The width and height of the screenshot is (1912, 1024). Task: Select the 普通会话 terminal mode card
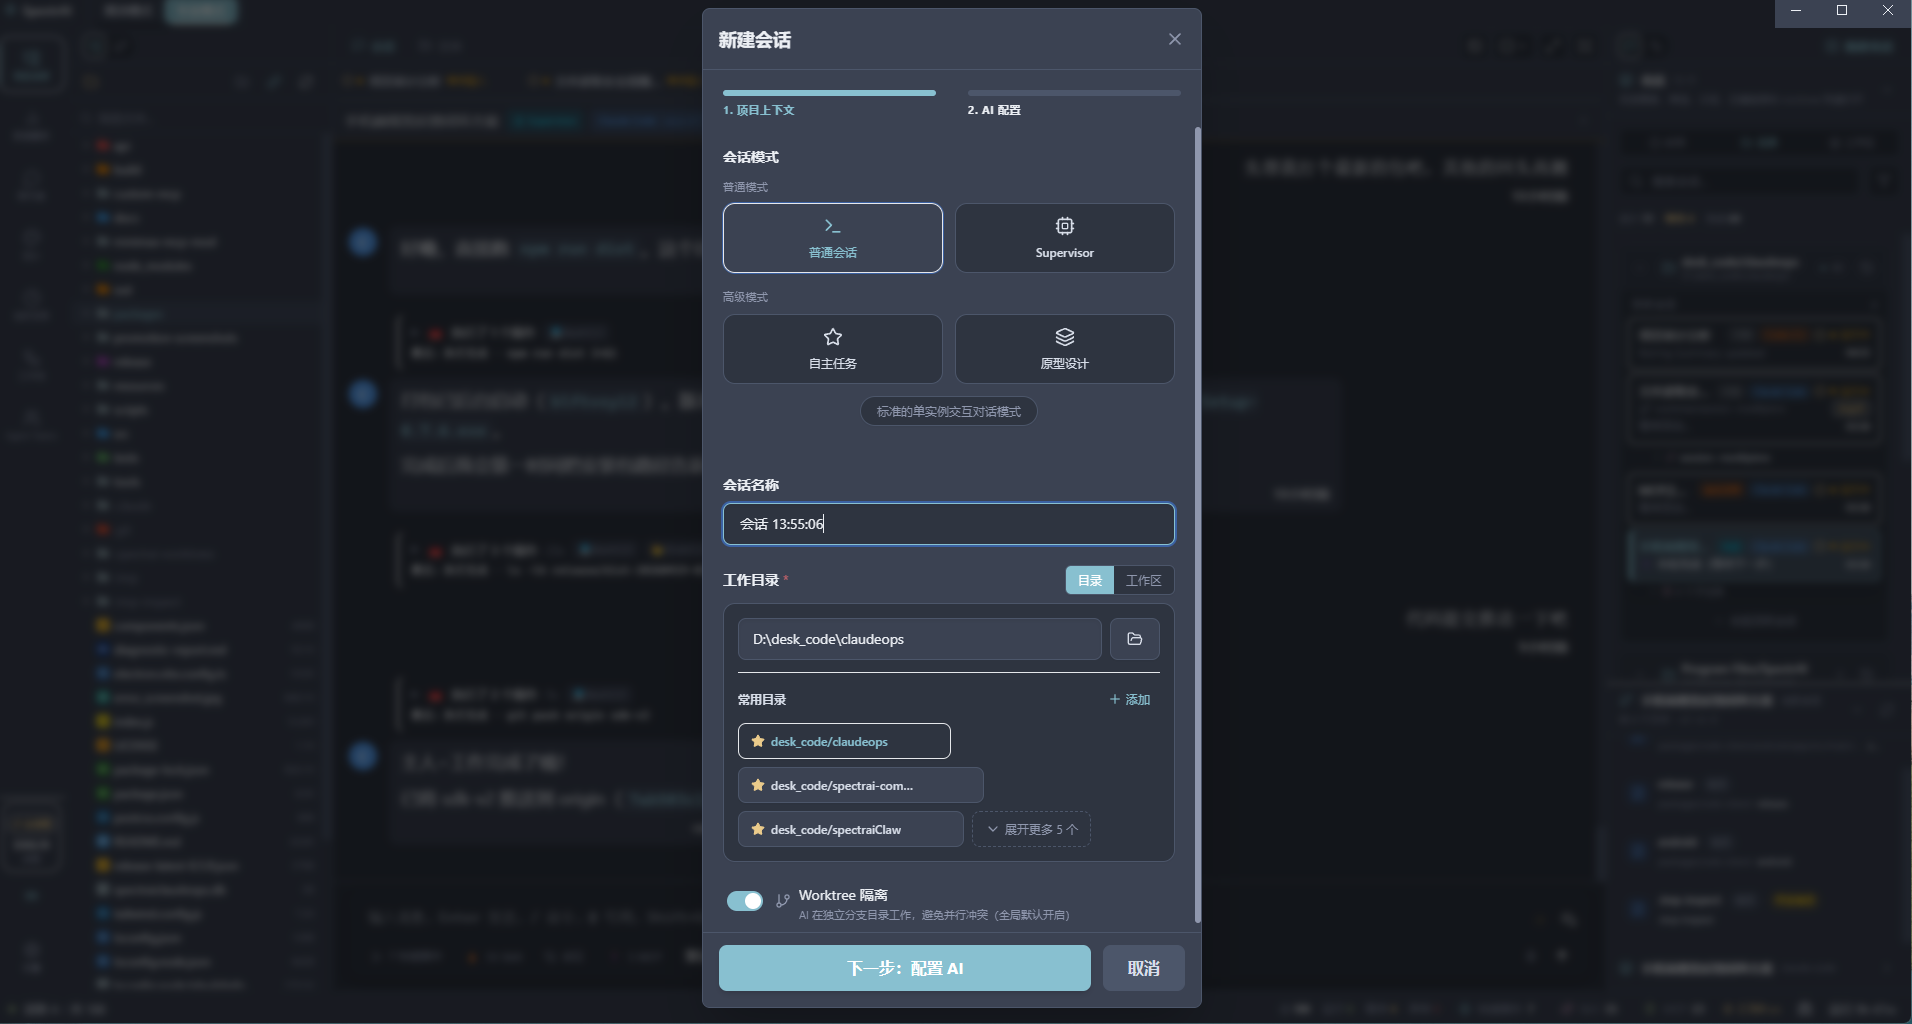click(832, 238)
